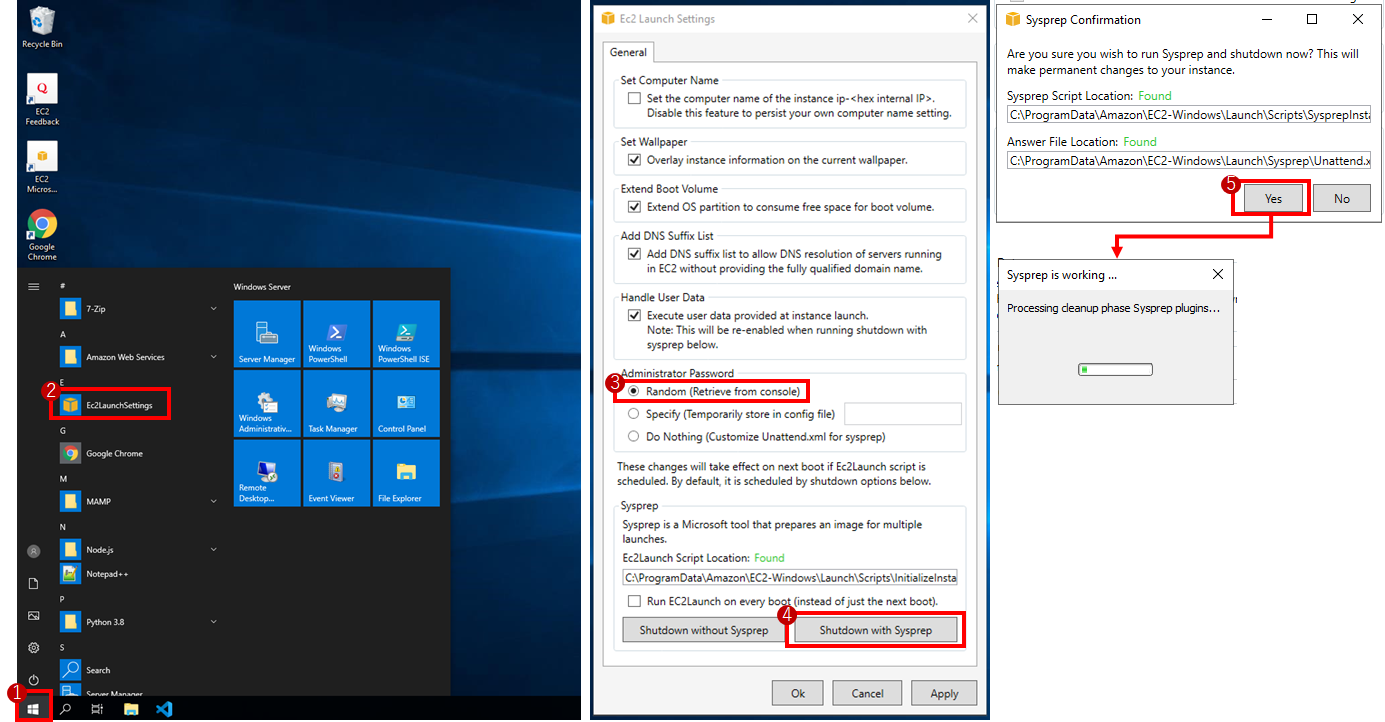Confirm Sysprep with Yes button
The width and height of the screenshot is (1385, 722).
click(x=1273, y=198)
